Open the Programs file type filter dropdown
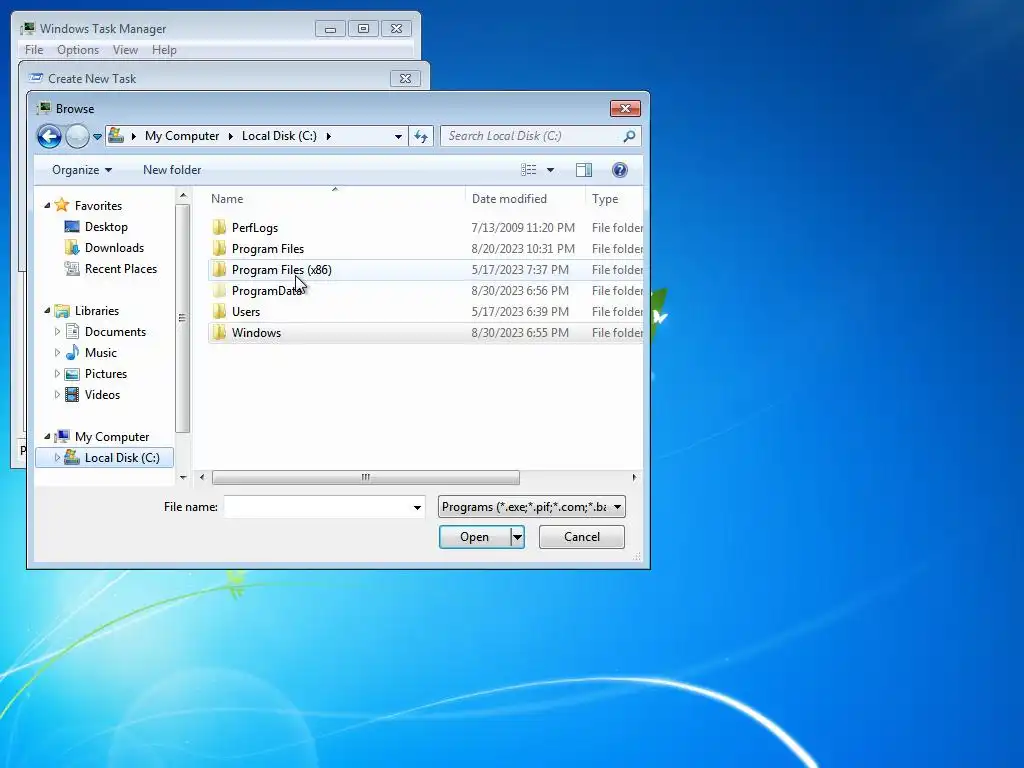Viewport: 1024px width, 768px height. tap(532, 507)
